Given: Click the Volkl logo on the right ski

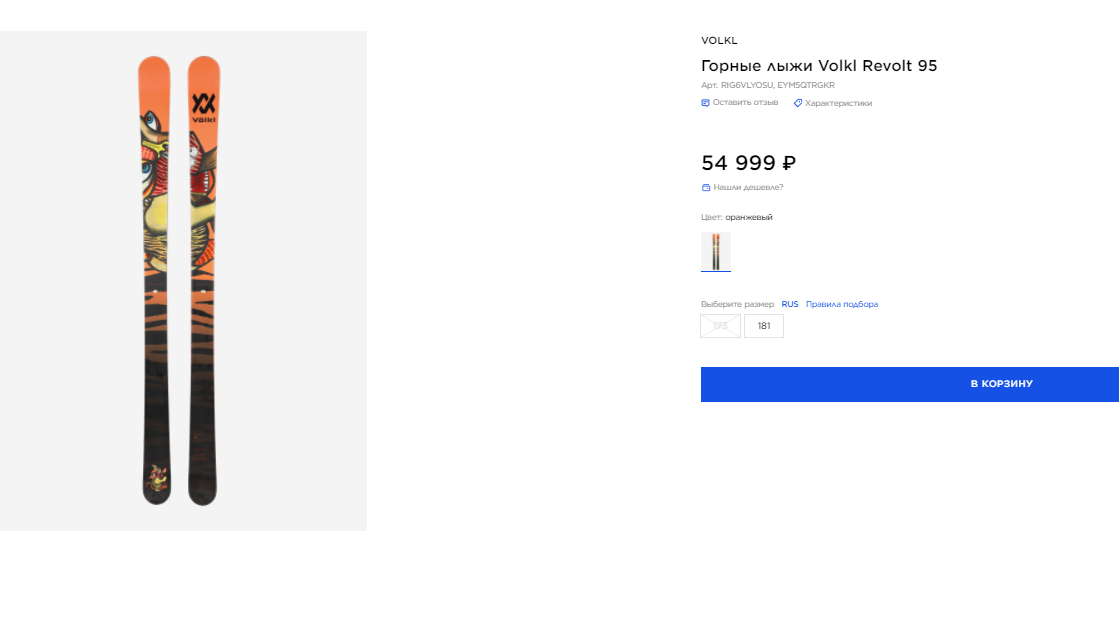Looking at the screenshot, I should click(x=203, y=106).
